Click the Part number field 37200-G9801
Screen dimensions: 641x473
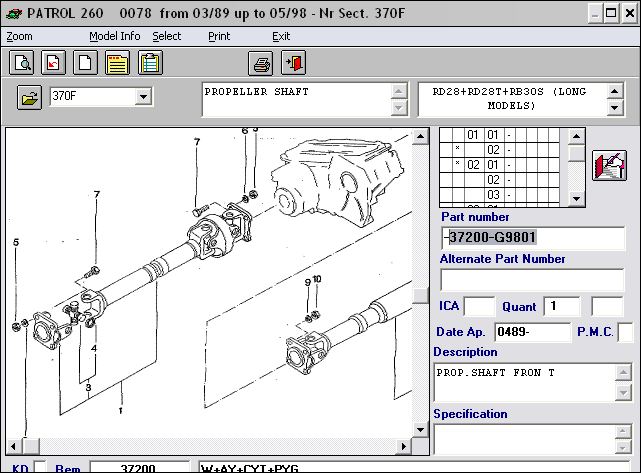pos(533,238)
